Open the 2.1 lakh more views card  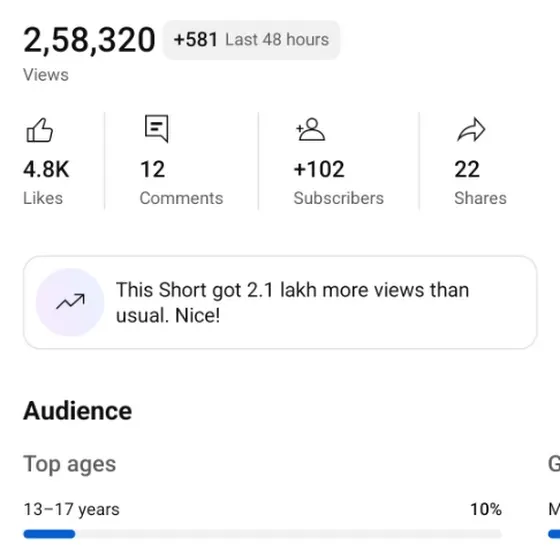280,302
